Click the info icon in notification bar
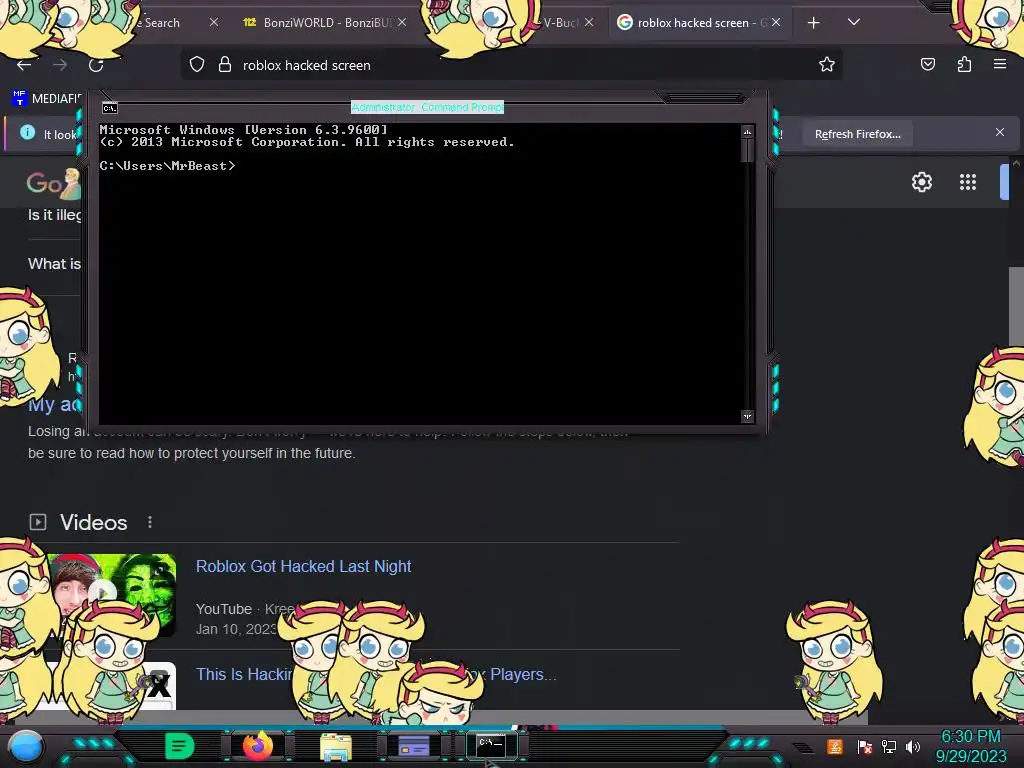 point(27,133)
